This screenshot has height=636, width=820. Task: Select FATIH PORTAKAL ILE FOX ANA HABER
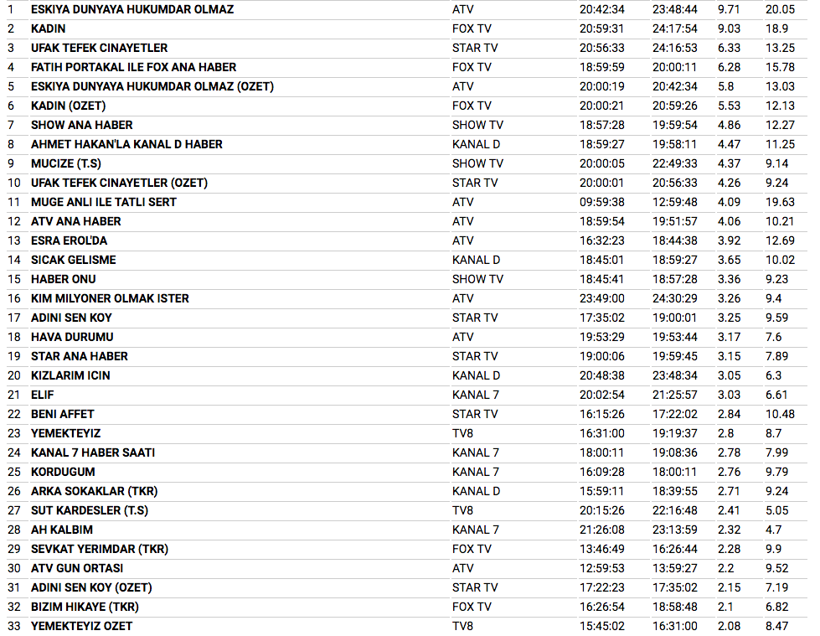click(133, 67)
